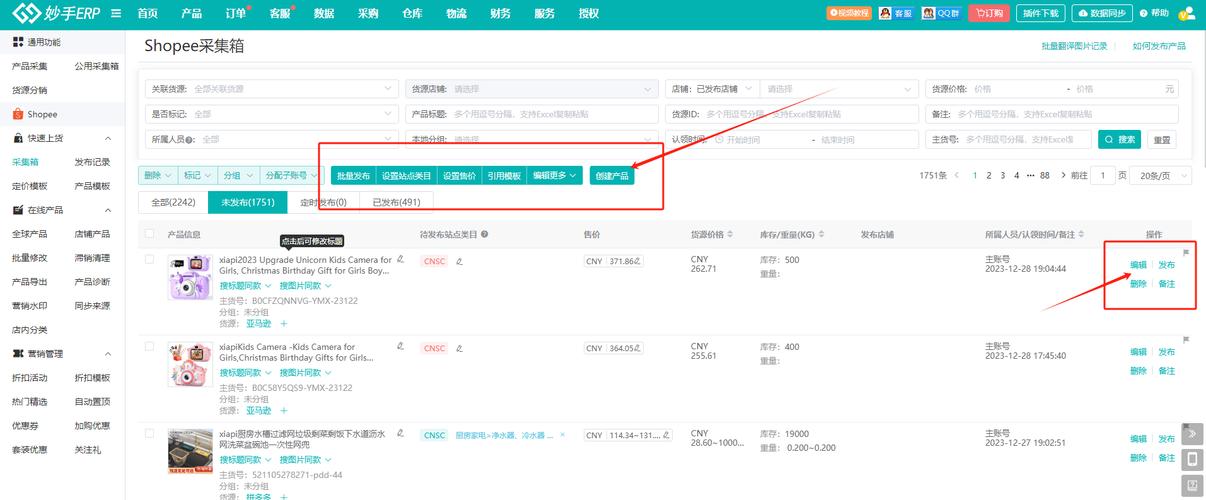Click the mobile phone floating icon on the right edge
This screenshot has height=500, width=1206.
point(1192,460)
